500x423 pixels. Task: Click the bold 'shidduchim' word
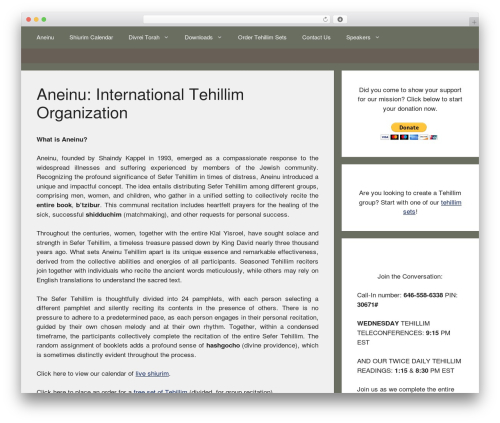point(103,214)
